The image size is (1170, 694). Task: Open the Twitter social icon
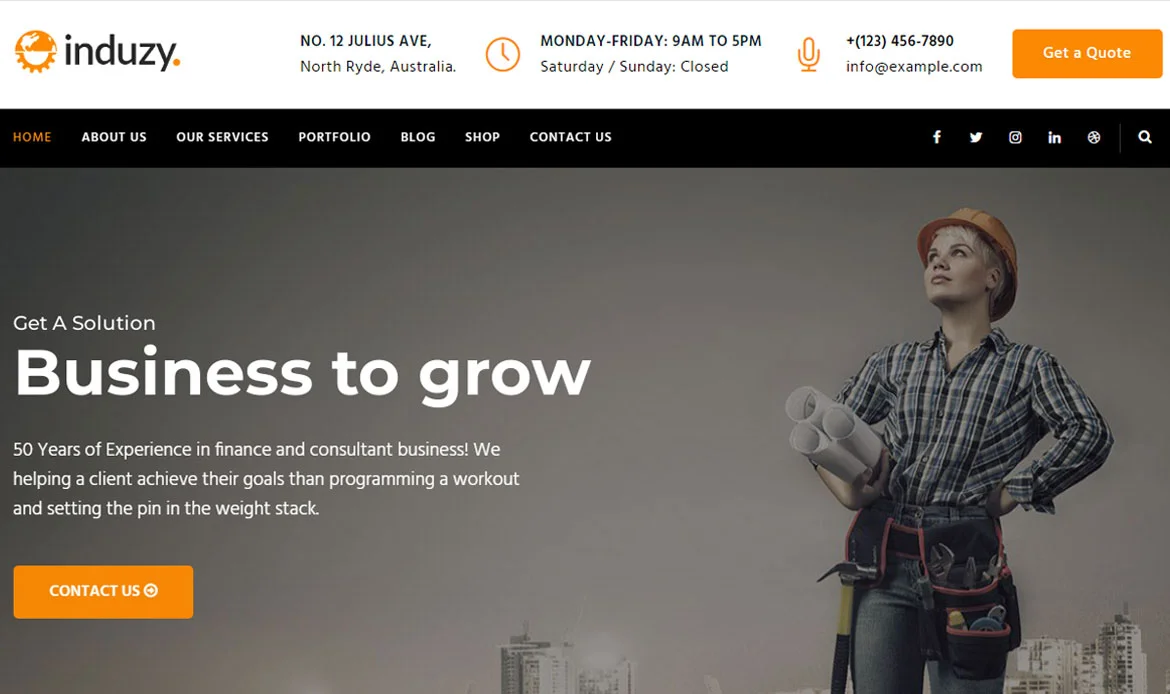point(976,137)
